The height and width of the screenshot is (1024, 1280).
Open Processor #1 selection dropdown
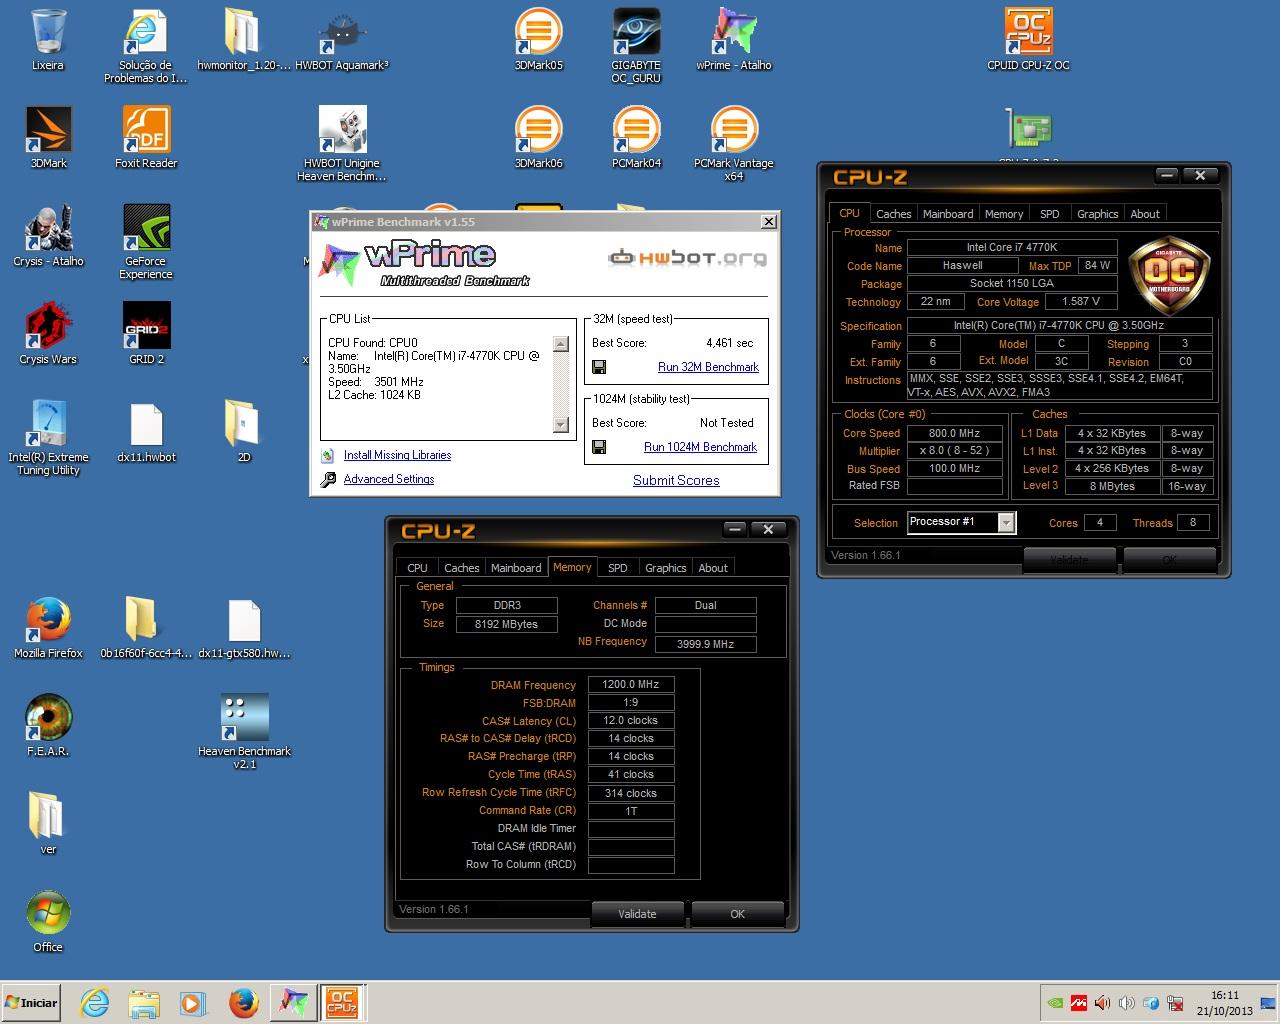click(x=1006, y=522)
